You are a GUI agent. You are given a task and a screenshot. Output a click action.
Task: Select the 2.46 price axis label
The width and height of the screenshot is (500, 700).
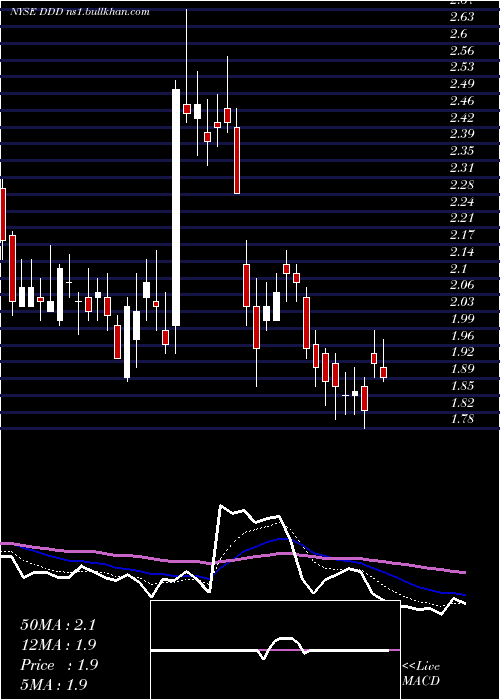[x=462, y=101]
